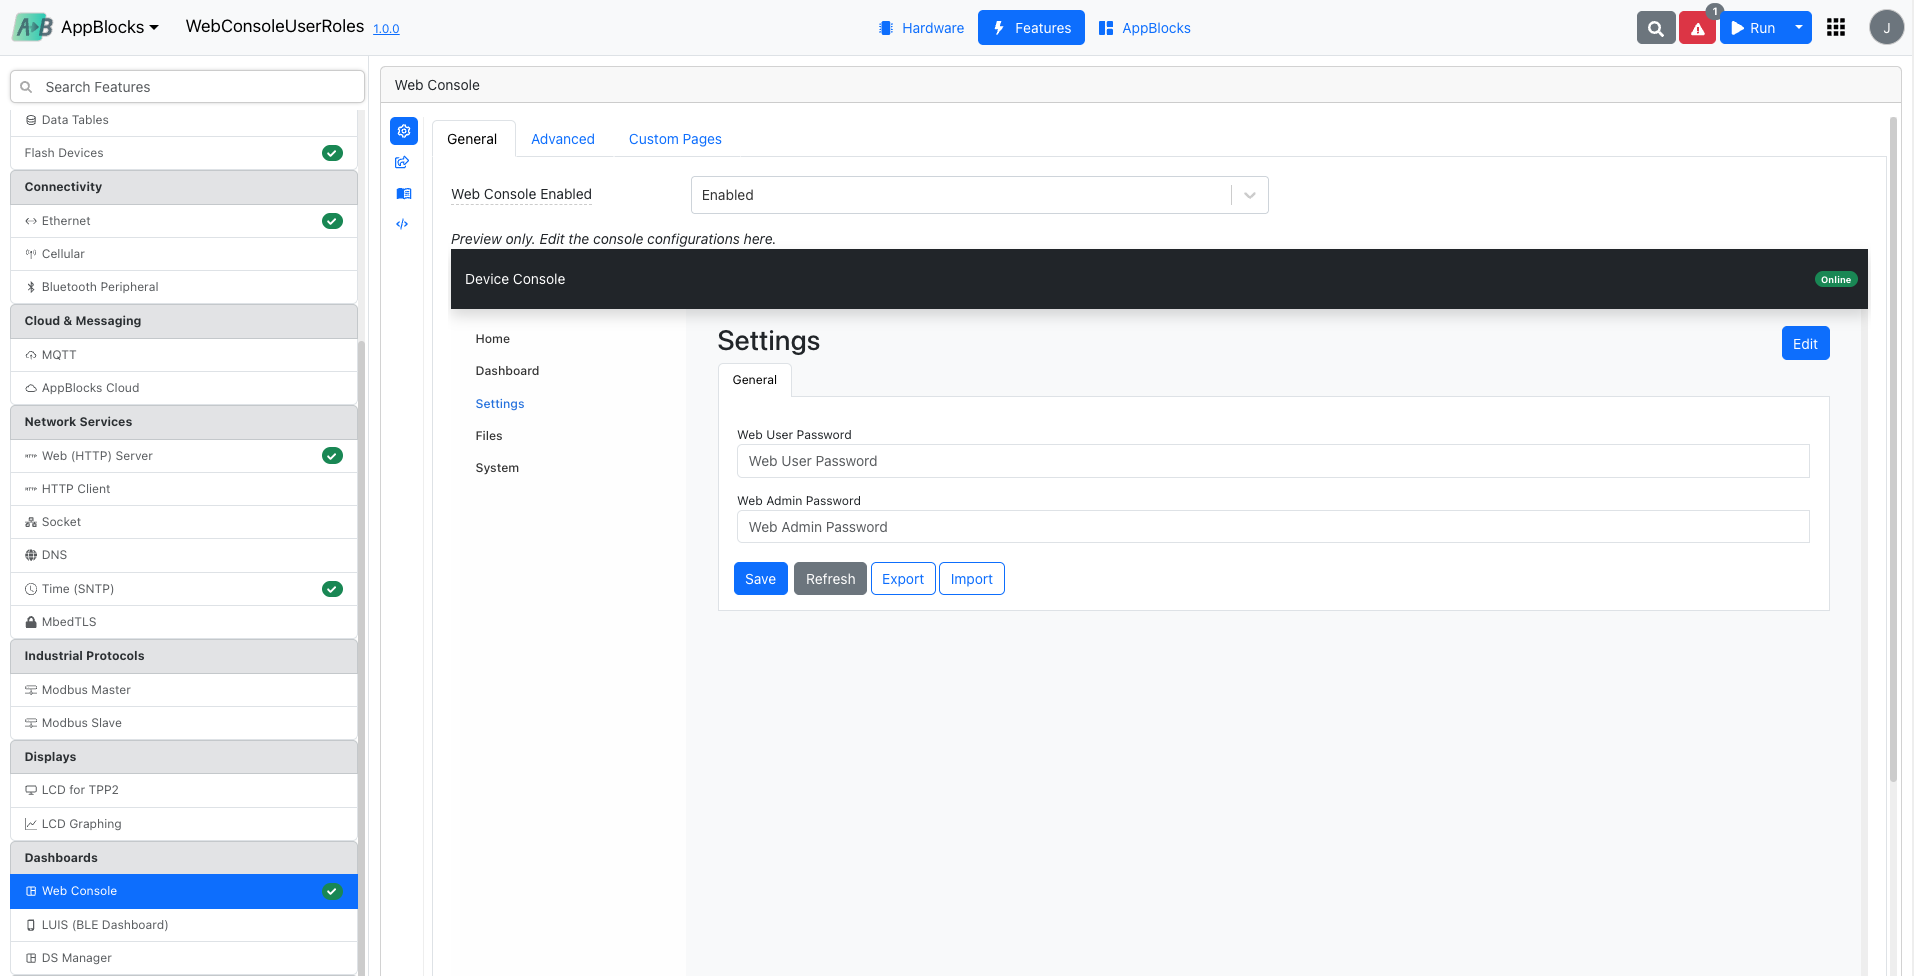Switch to AppBlocks section
The image size is (1914, 976).
(1145, 28)
